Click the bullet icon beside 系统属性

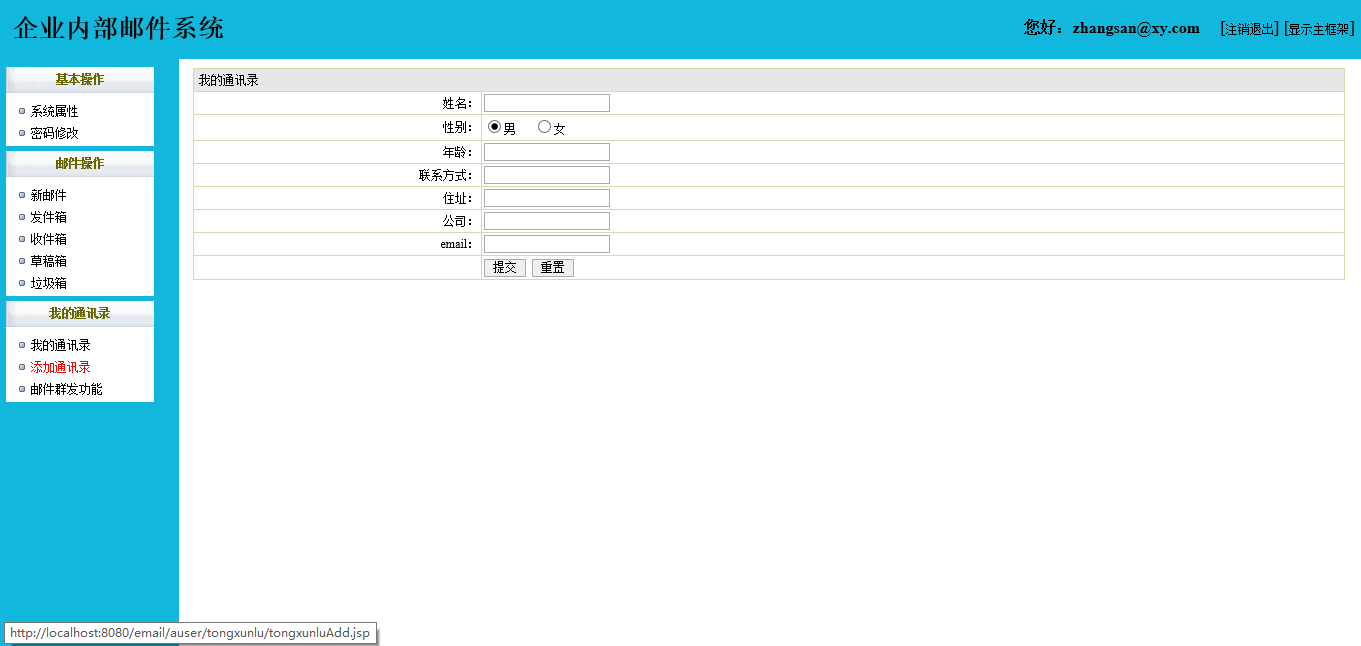click(x=22, y=111)
